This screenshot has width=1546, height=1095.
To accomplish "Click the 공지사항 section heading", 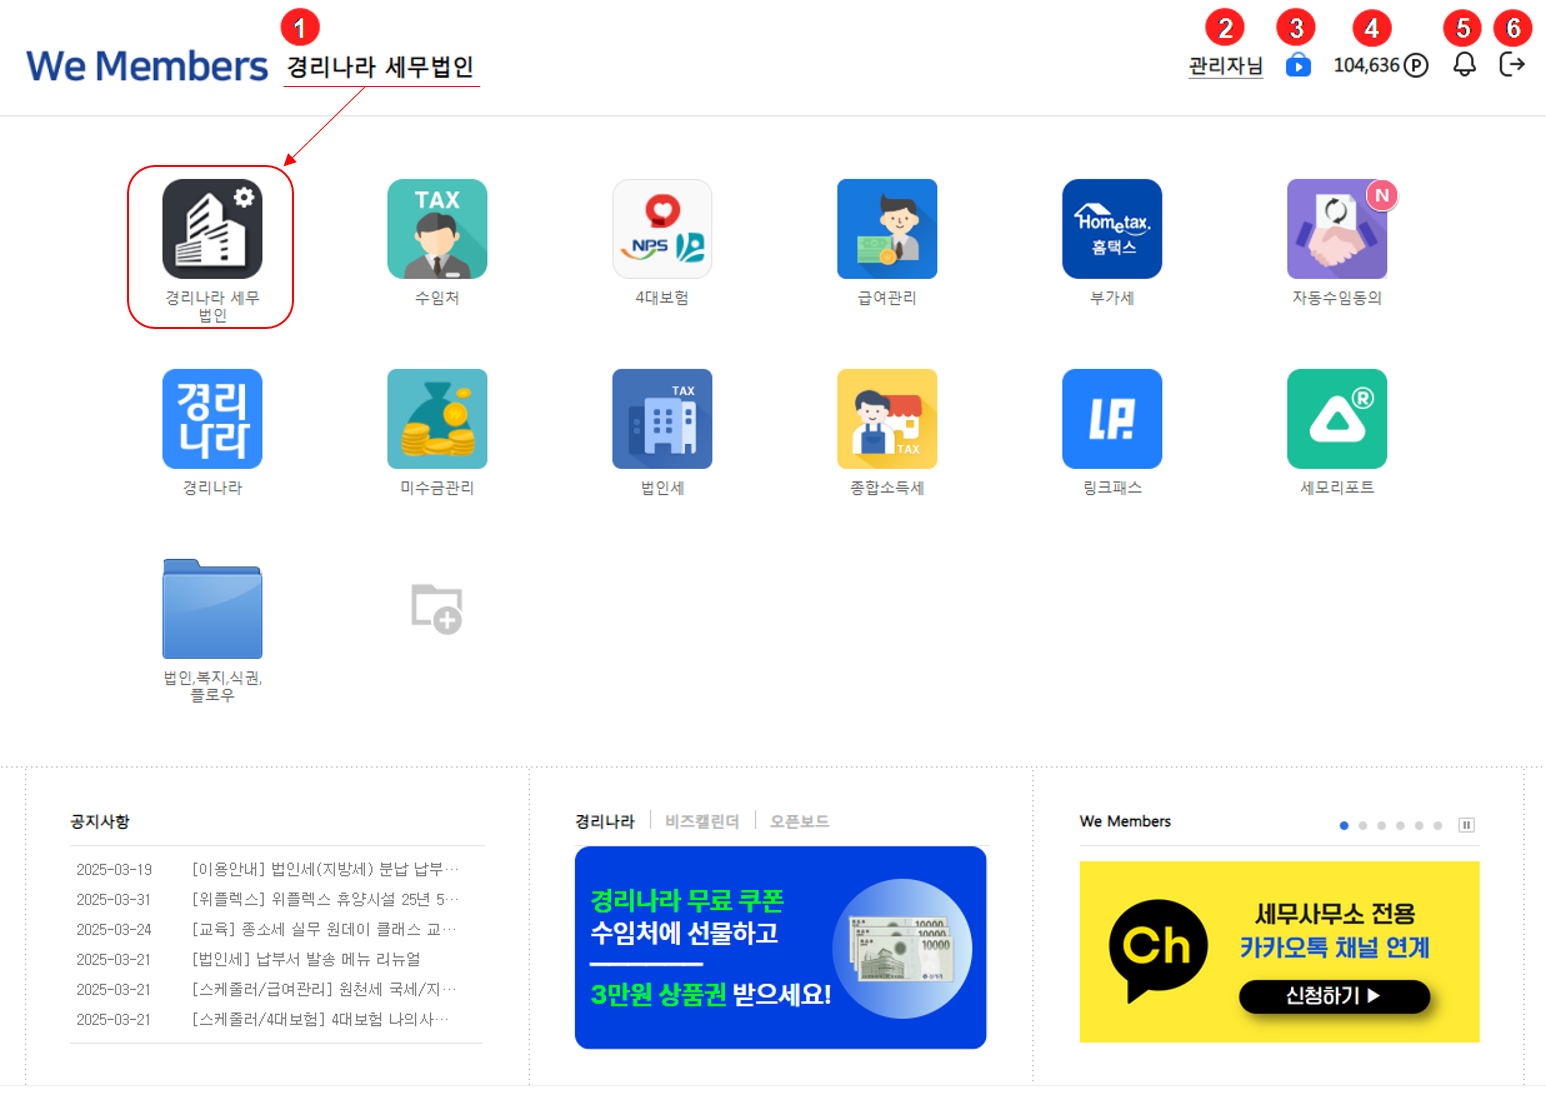I will tap(100, 821).
